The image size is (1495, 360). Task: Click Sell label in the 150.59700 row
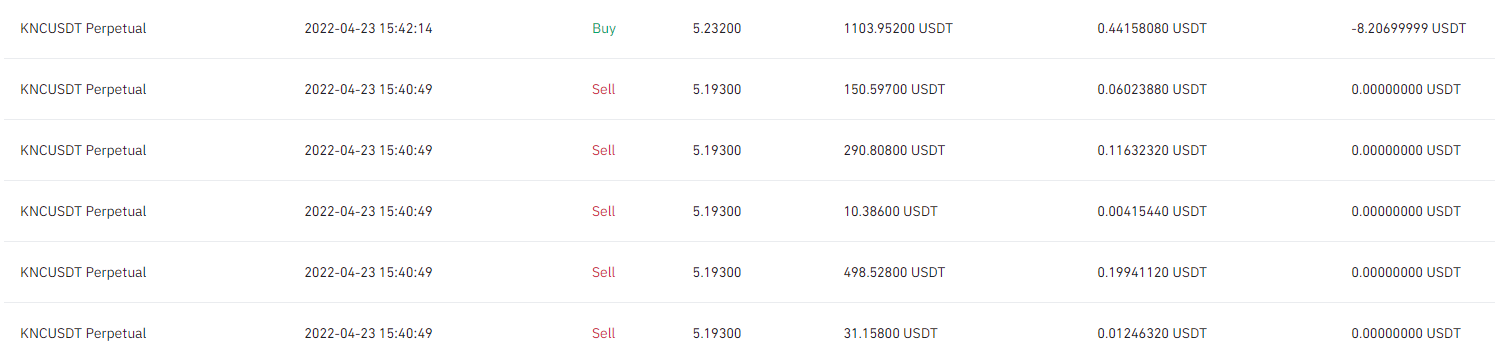coord(604,89)
